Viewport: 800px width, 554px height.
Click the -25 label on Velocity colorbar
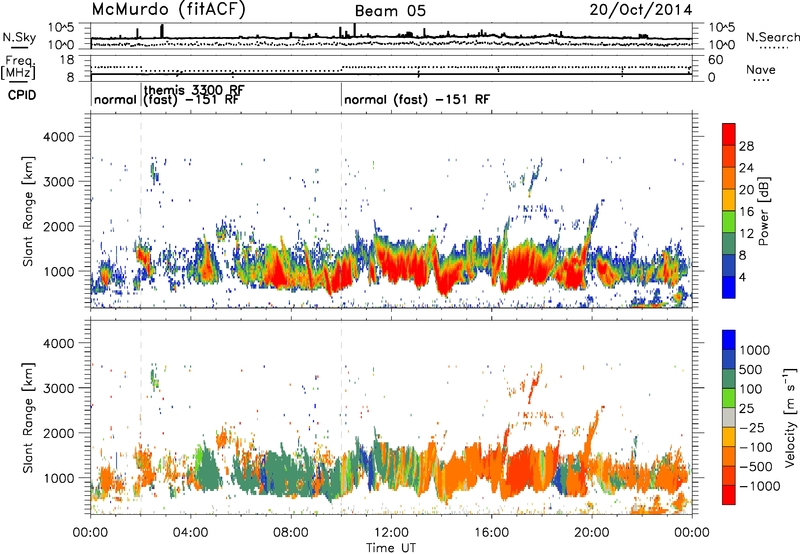tap(752, 427)
